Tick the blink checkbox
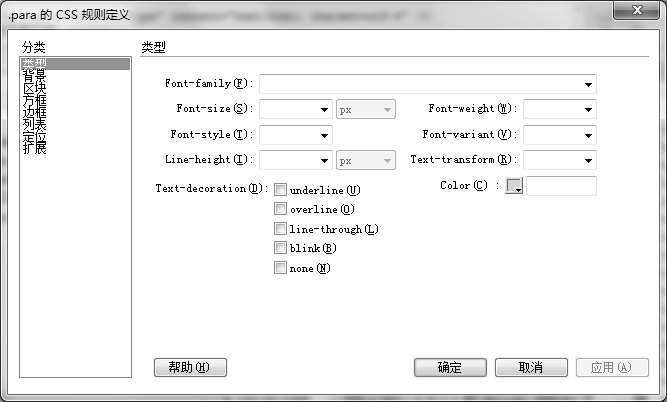The image size is (667, 402). (x=281, y=248)
